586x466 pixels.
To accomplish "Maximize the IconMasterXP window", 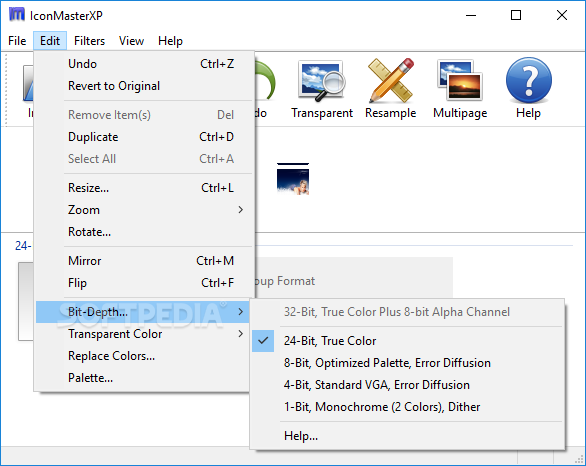I will pyautogui.click(x=516, y=15).
